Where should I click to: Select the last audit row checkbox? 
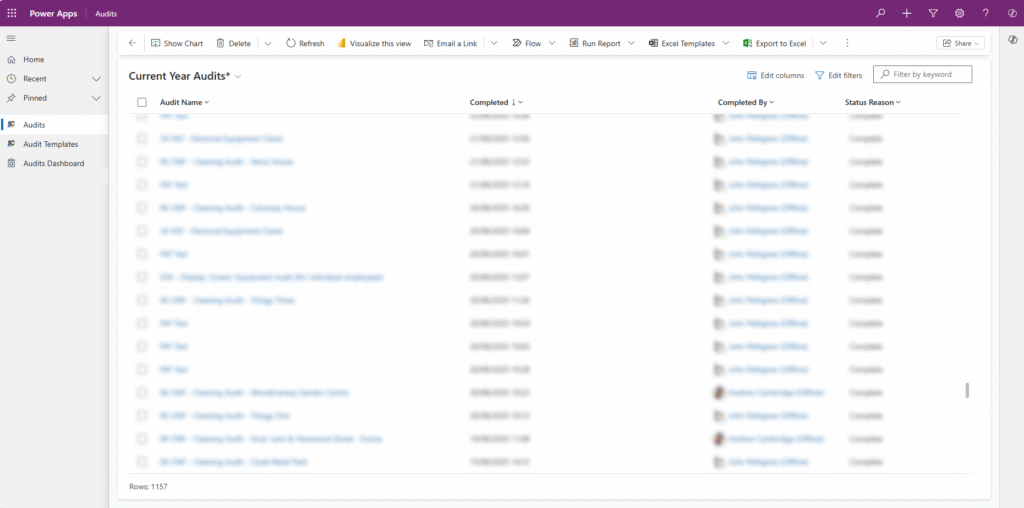click(142, 462)
